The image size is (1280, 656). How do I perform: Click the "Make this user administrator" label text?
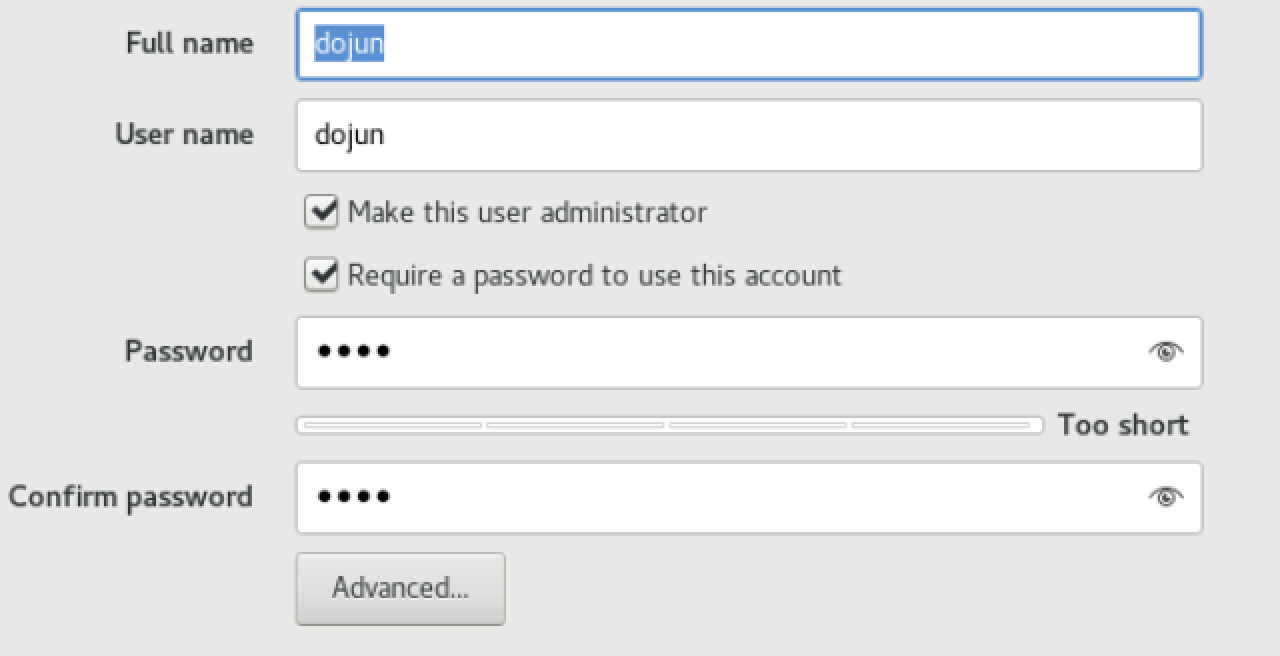coord(527,213)
